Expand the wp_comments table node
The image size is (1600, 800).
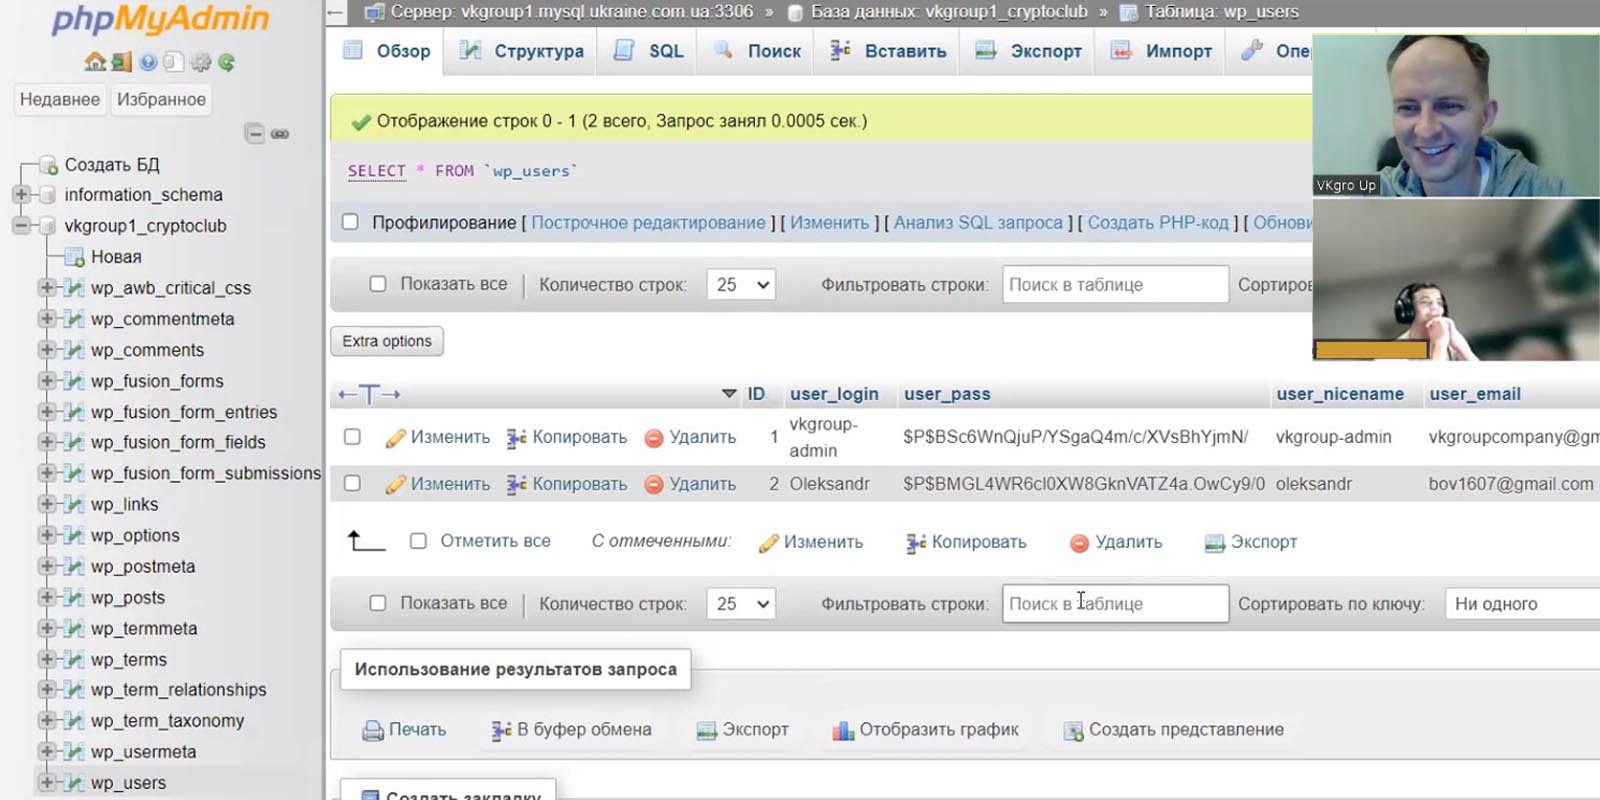46,350
